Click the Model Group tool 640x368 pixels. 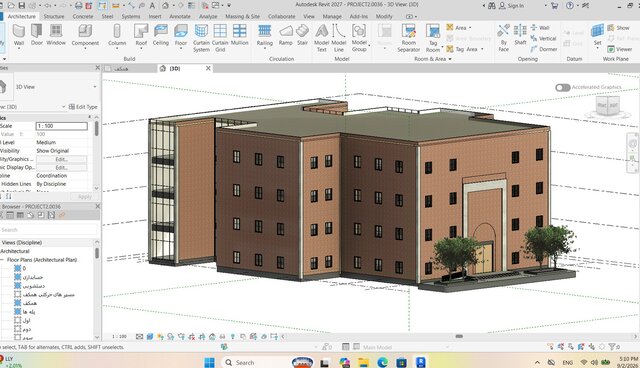click(359, 38)
